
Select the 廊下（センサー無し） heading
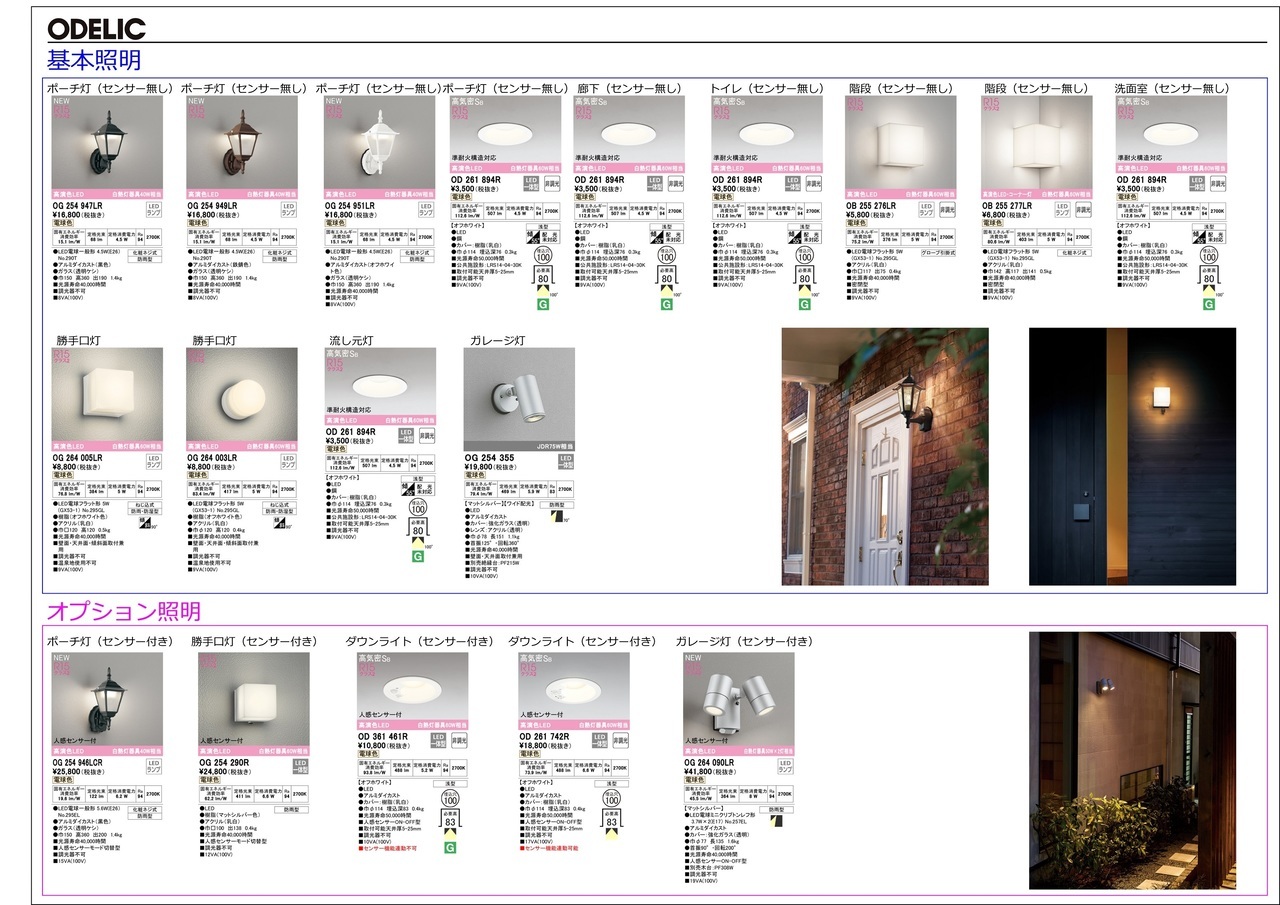(x=631, y=88)
